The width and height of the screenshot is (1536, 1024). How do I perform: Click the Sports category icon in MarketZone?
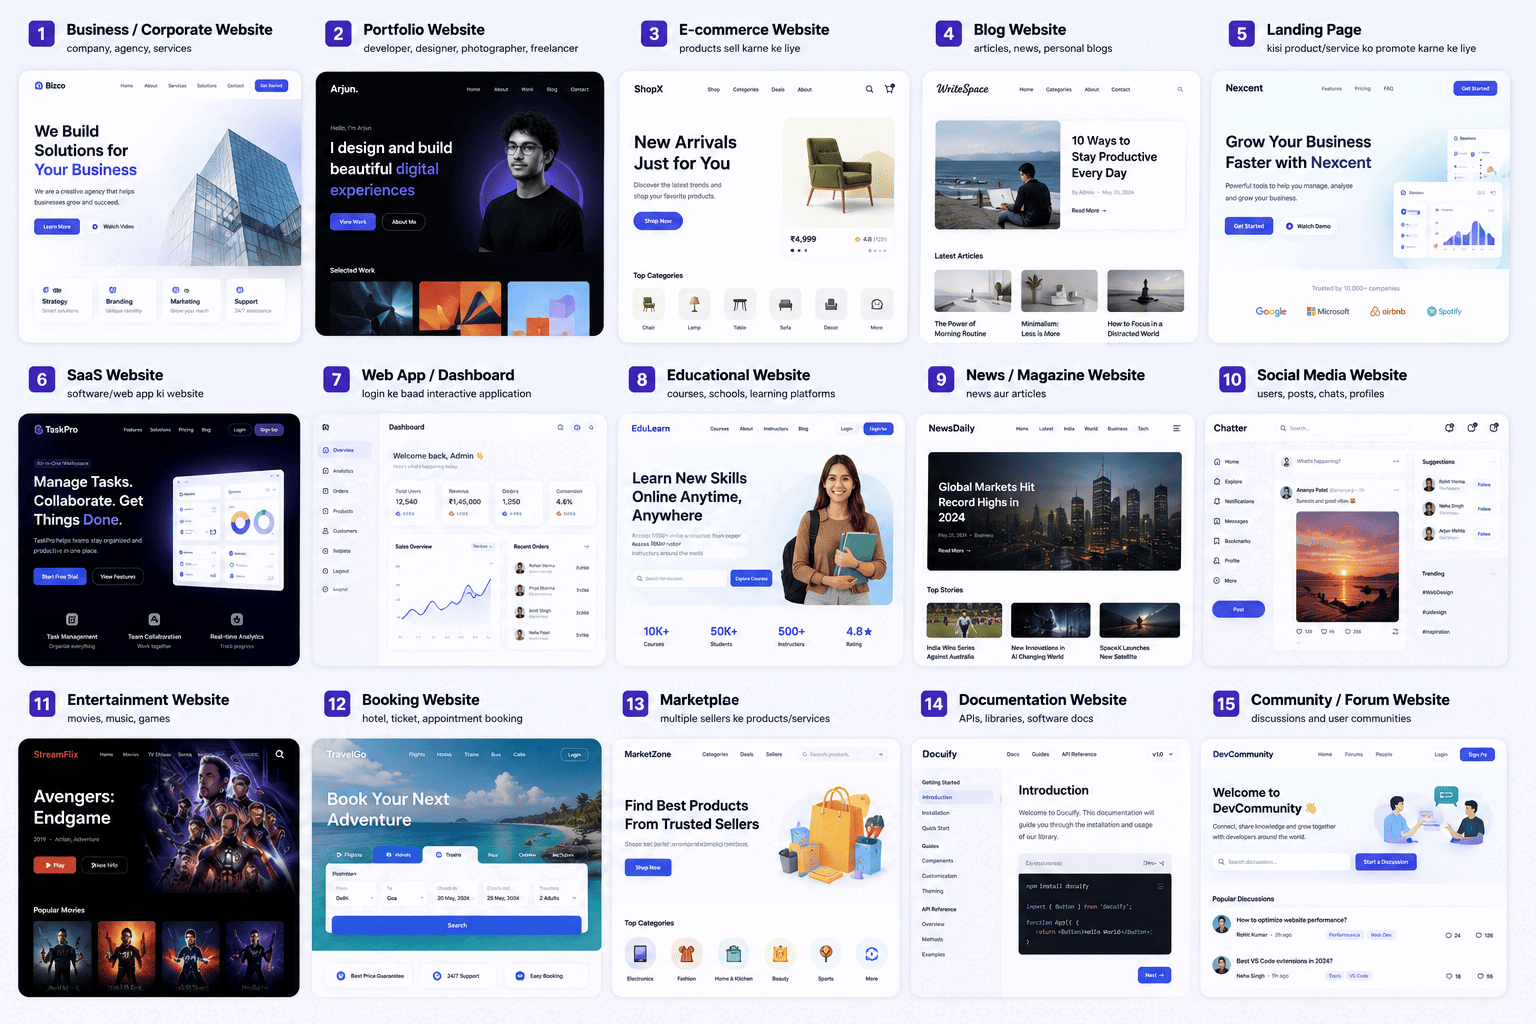pyautogui.click(x=826, y=953)
